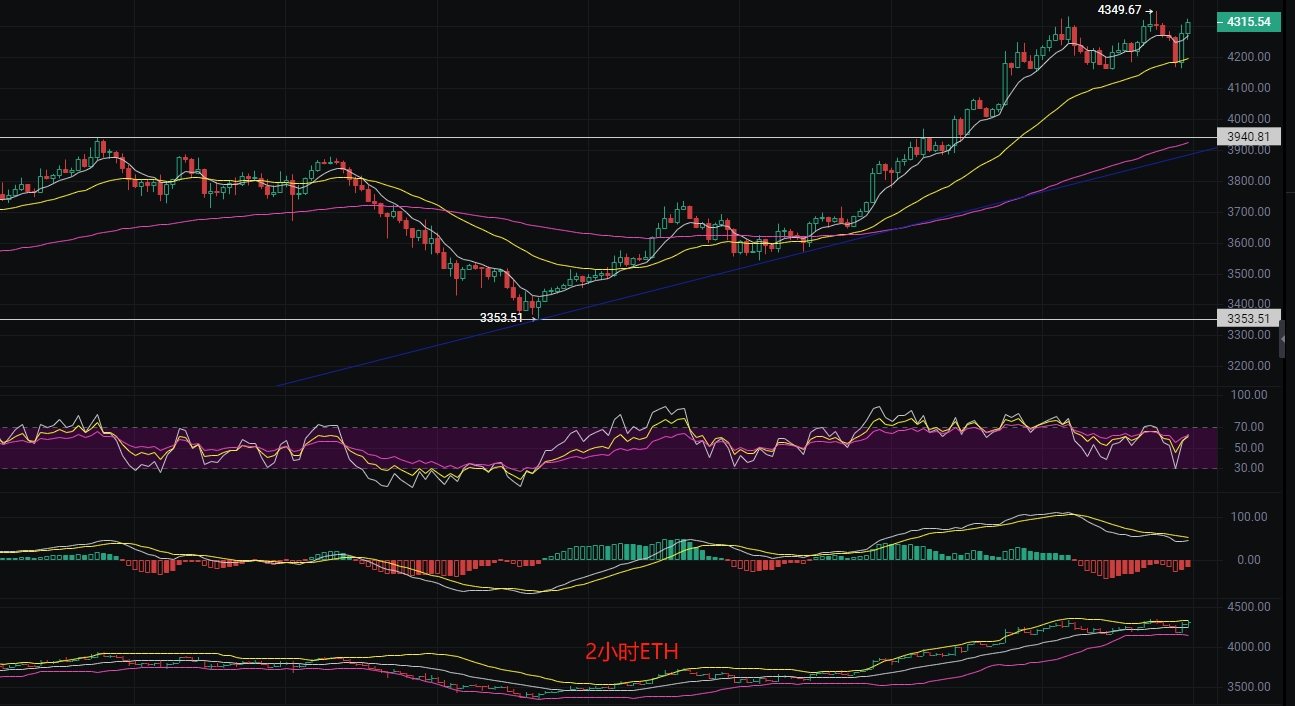This screenshot has width=1295, height=706.
Task: Select the 3353.51 price label on axis
Action: (x=1247, y=319)
